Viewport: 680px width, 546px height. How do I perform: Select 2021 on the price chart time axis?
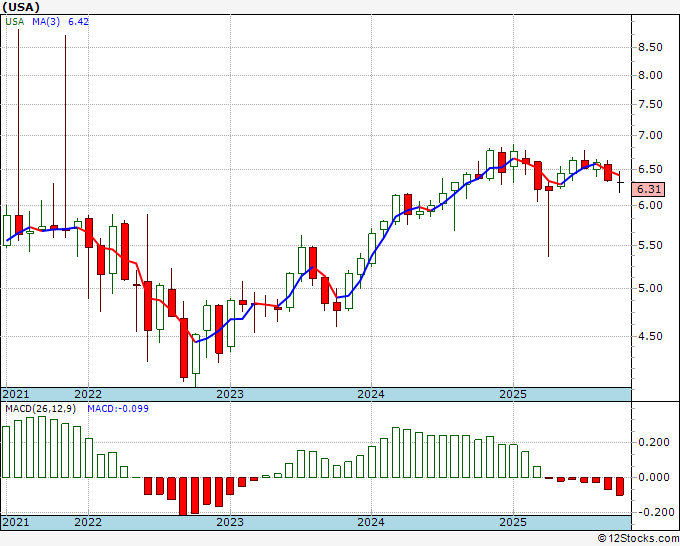click(x=16, y=394)
